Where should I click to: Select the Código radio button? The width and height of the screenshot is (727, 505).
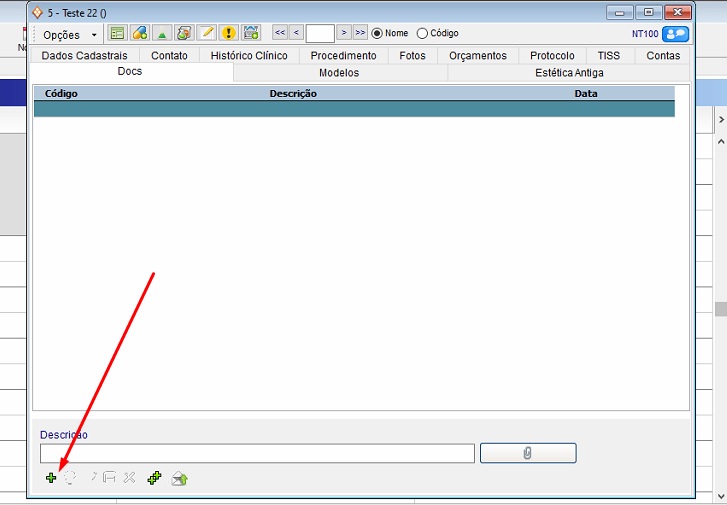pos(422,33)
